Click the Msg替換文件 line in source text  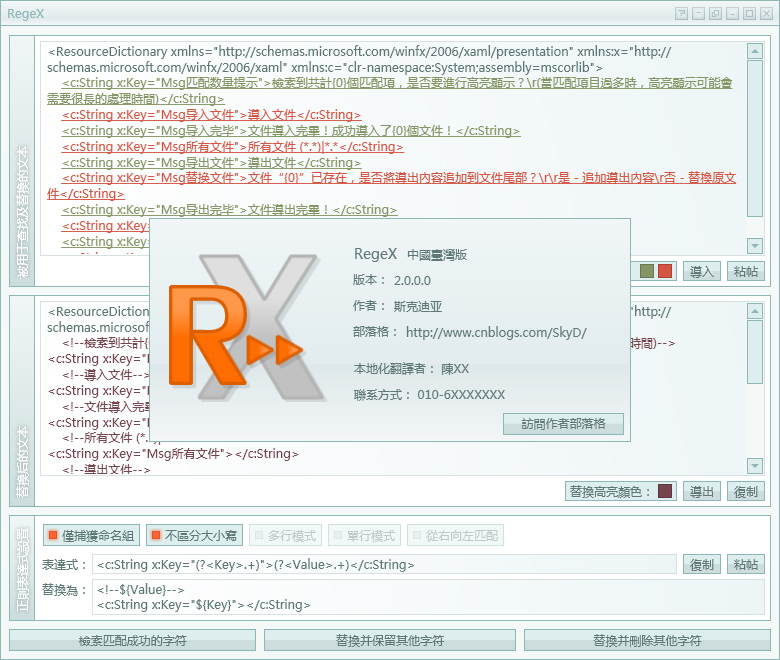pos(391,186)
